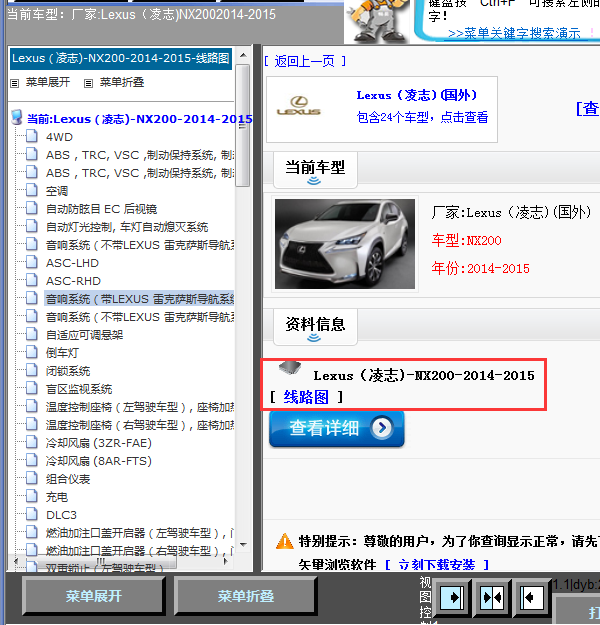The width and height of the screenshot is (600, 625).
Task: Click the horizontal scrollbar left arrow
Action: click(15, 561)
